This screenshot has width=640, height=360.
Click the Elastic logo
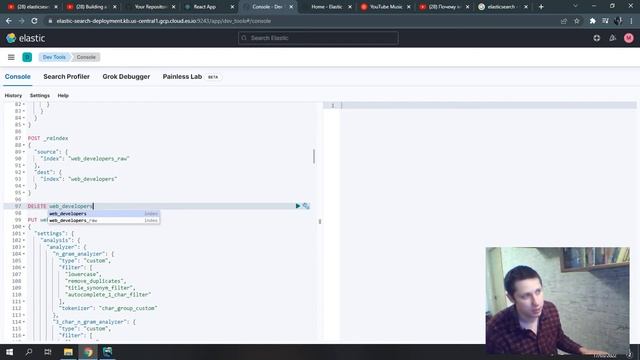(25, 38)
